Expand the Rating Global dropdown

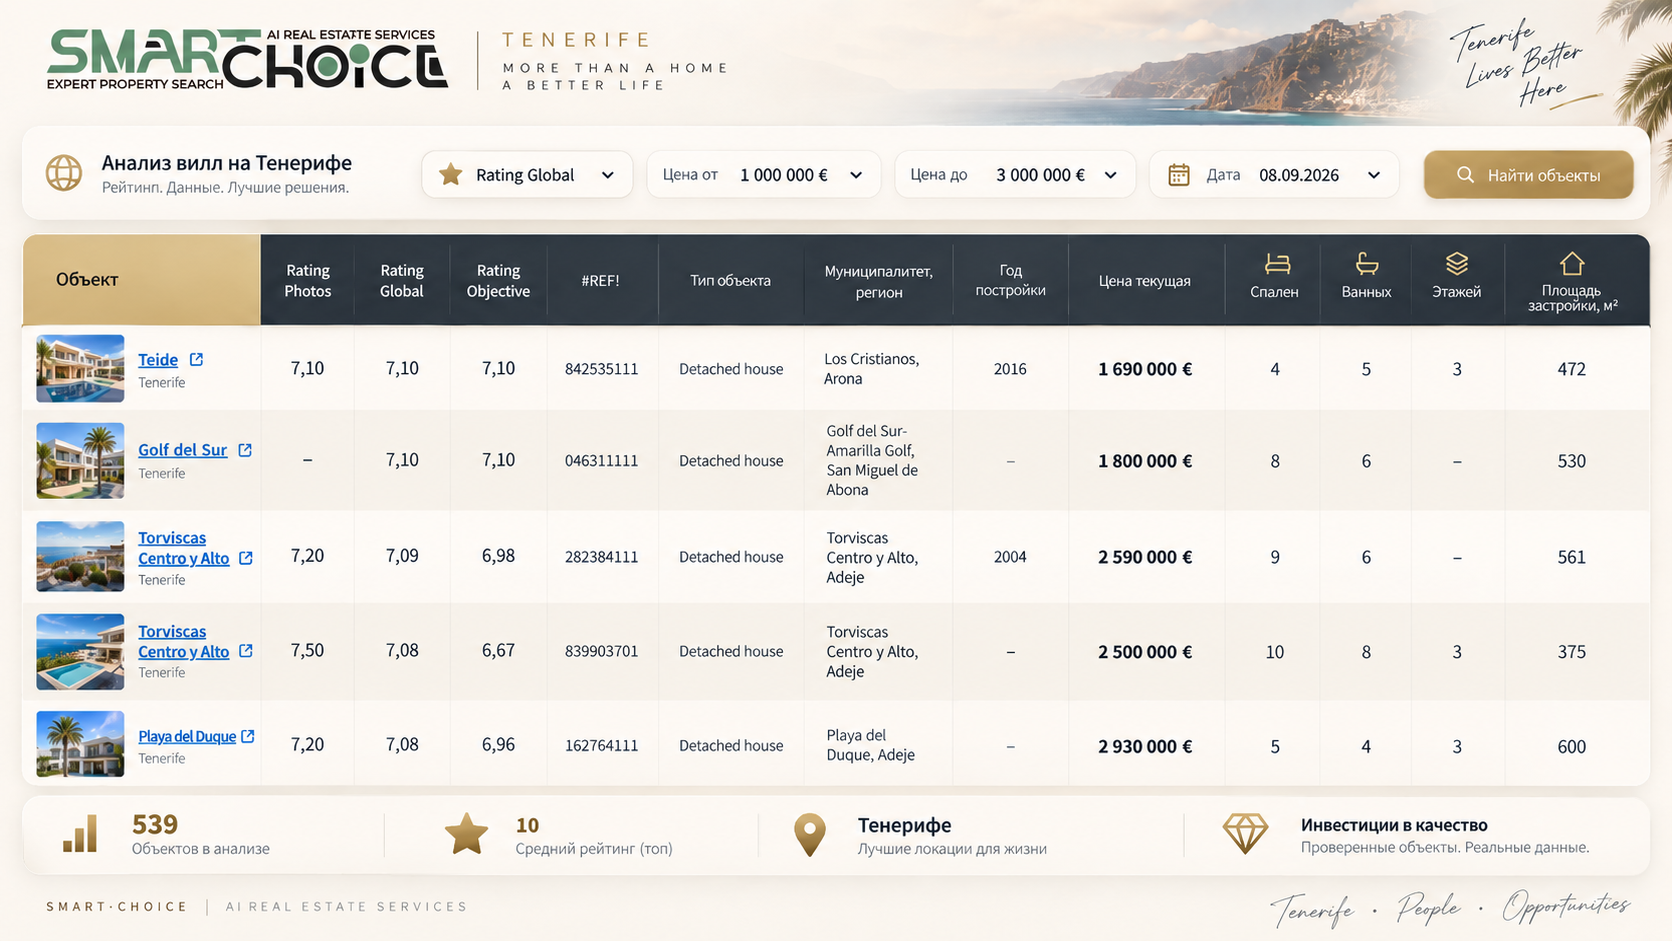click(x=527, y=175)
